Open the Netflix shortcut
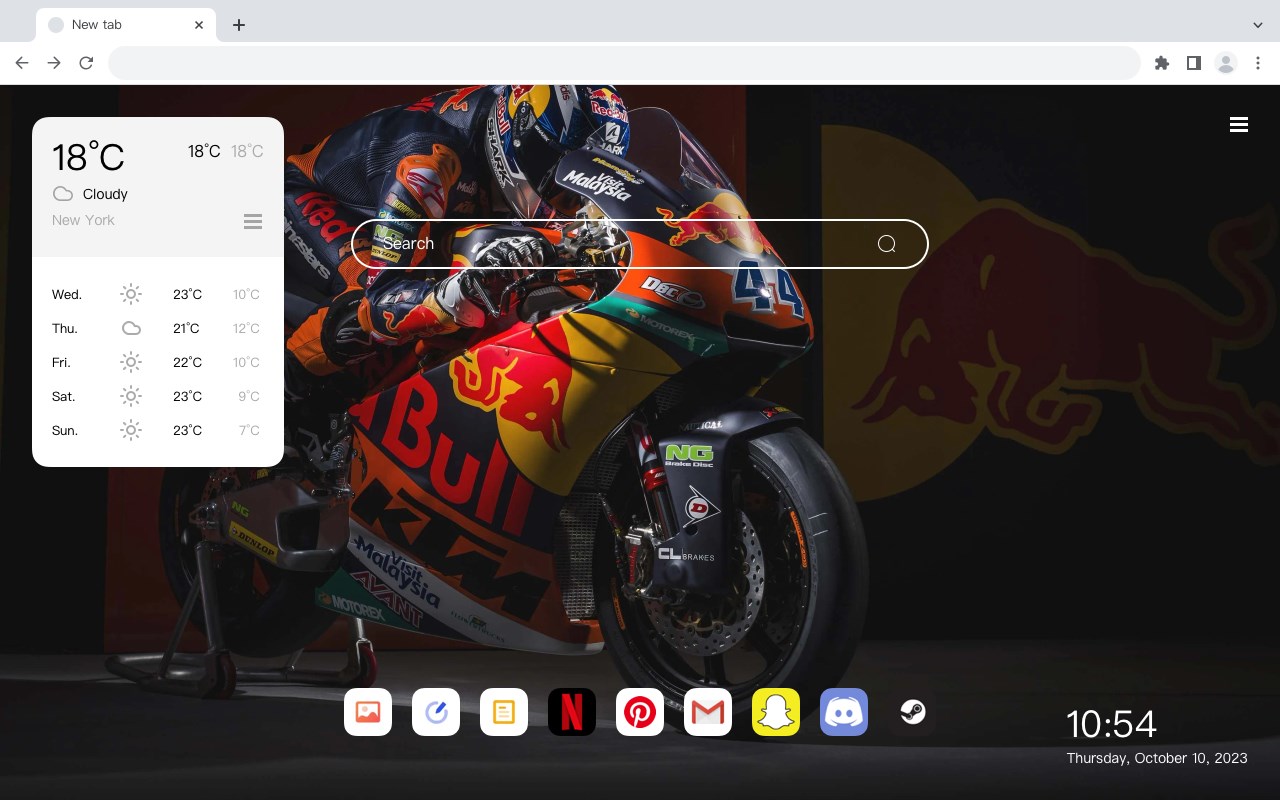This screenshot has height=800, width=1280. pyautogui.click(x=572, y=712)
